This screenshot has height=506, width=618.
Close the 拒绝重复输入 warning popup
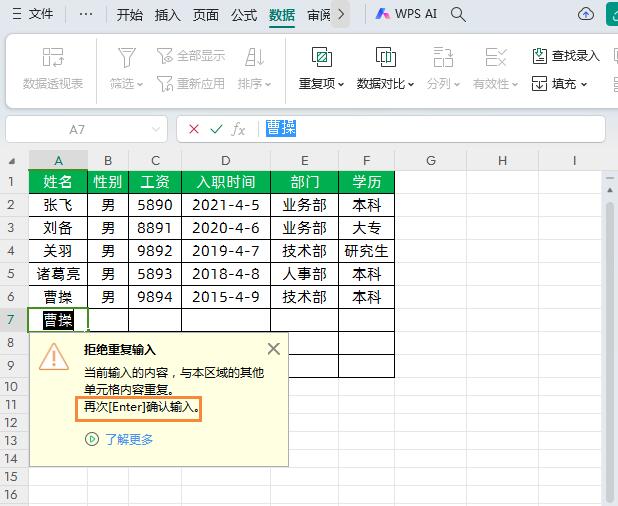[x=274, y=349]
